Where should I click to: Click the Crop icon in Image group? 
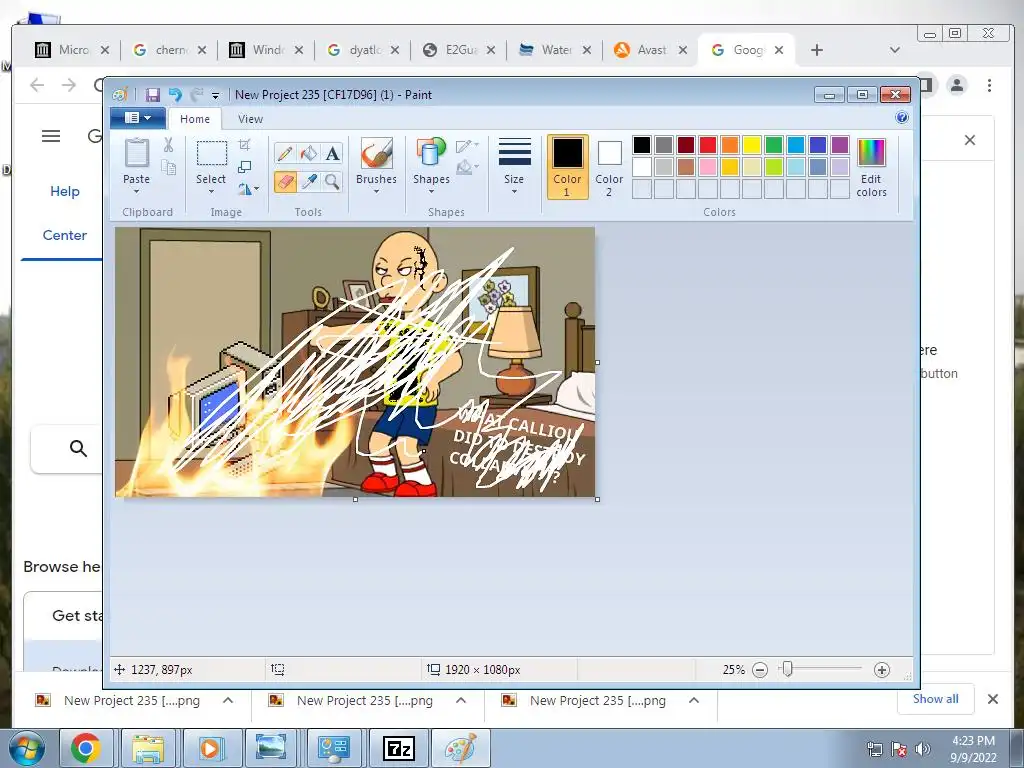click(245, 144)
